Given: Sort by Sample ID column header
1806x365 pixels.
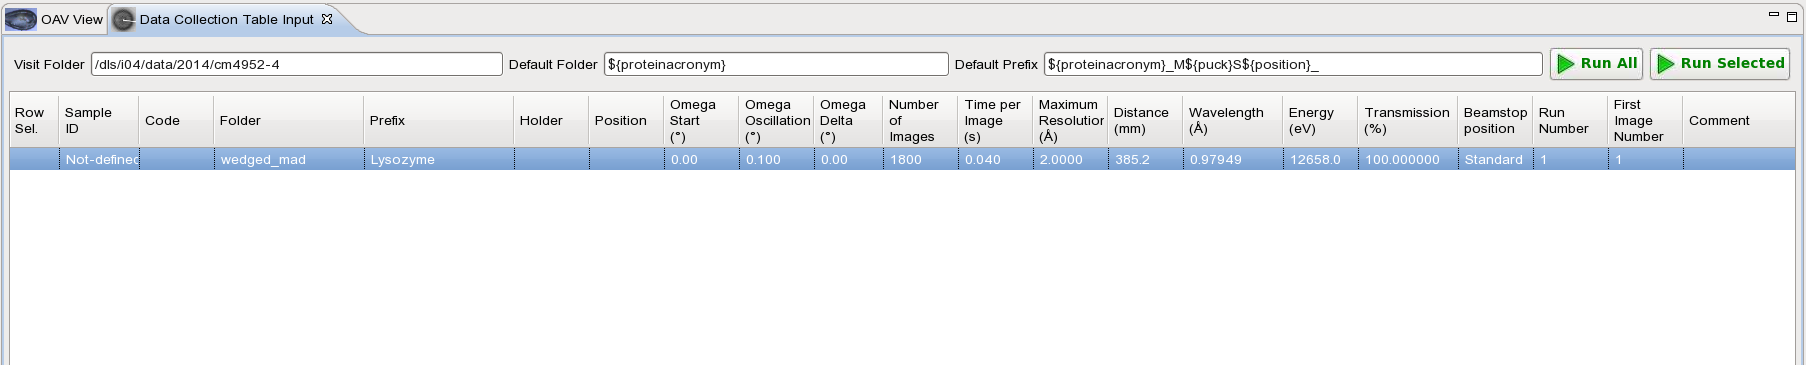Looking at the screenshot, I should [99, 121].
